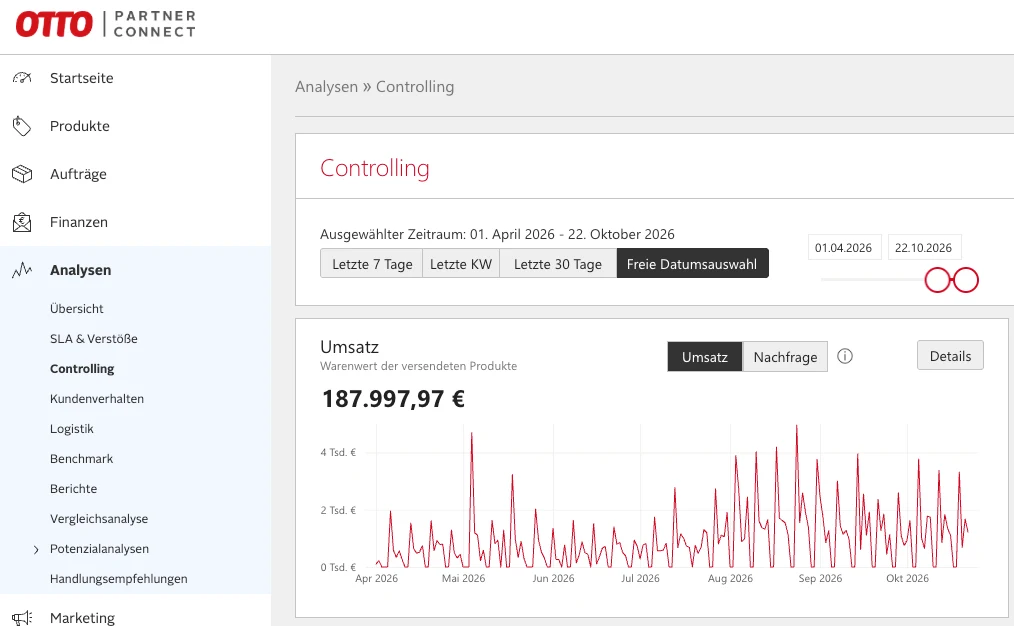Open Startseite in the sidebar

(81, 78)
